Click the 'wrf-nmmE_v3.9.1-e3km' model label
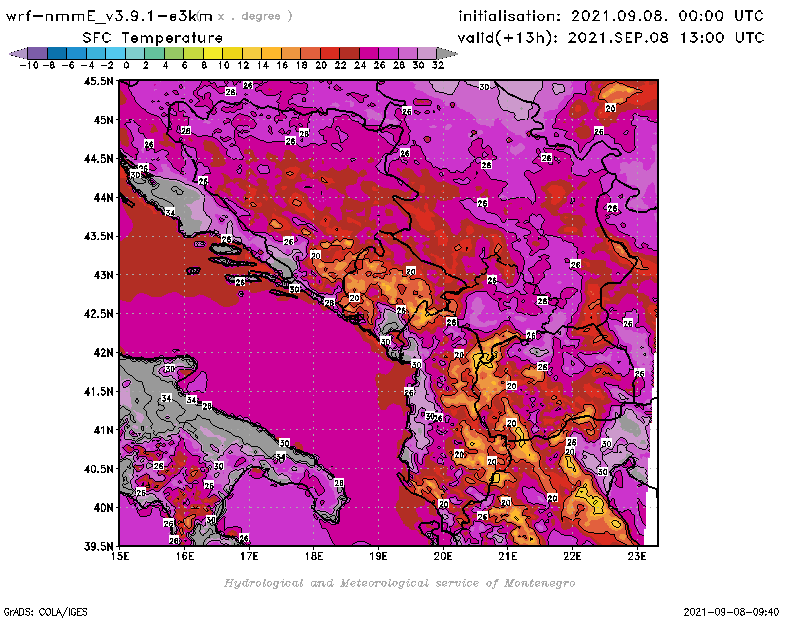The width and height of the screenshot is (800, 618). tap(108, 16)
